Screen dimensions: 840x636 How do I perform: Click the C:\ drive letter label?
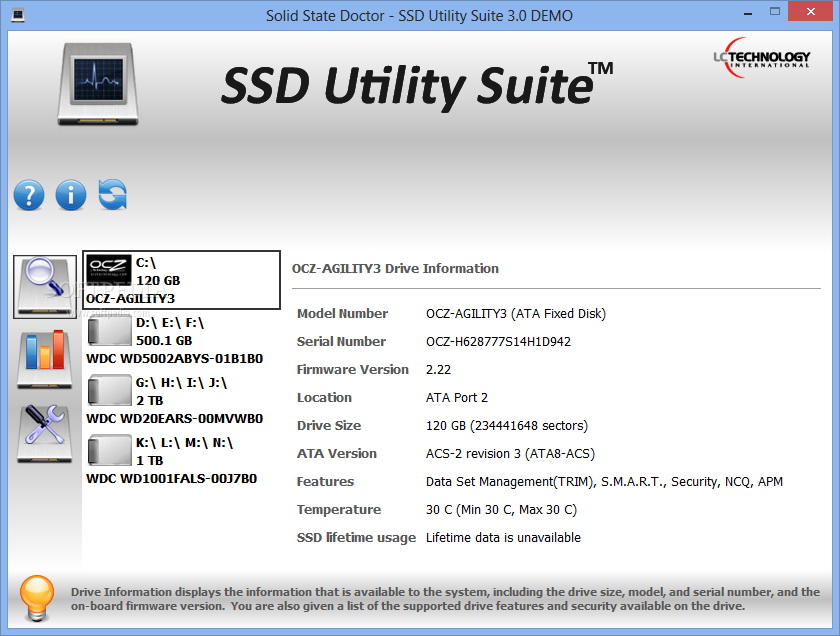tap(146, 263)
